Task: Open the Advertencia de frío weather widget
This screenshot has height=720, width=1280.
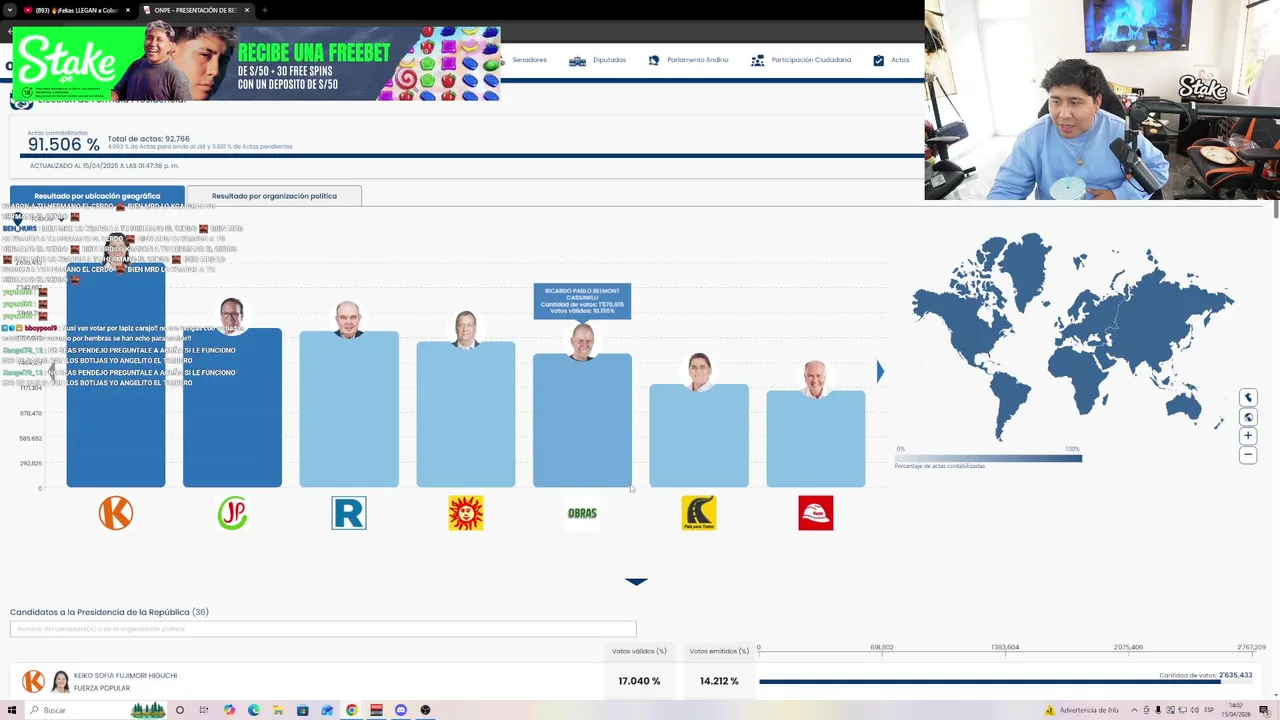Action: tap(1082, 710)
